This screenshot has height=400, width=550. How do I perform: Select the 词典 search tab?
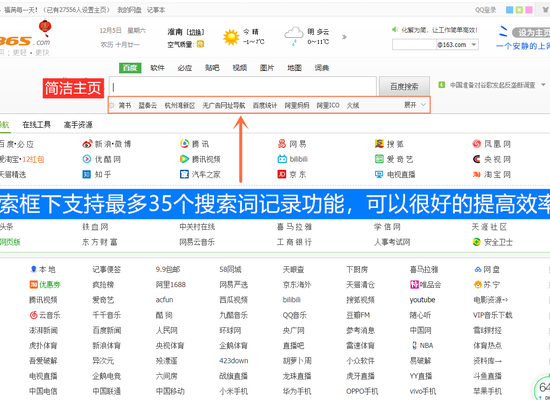[322, 68]
